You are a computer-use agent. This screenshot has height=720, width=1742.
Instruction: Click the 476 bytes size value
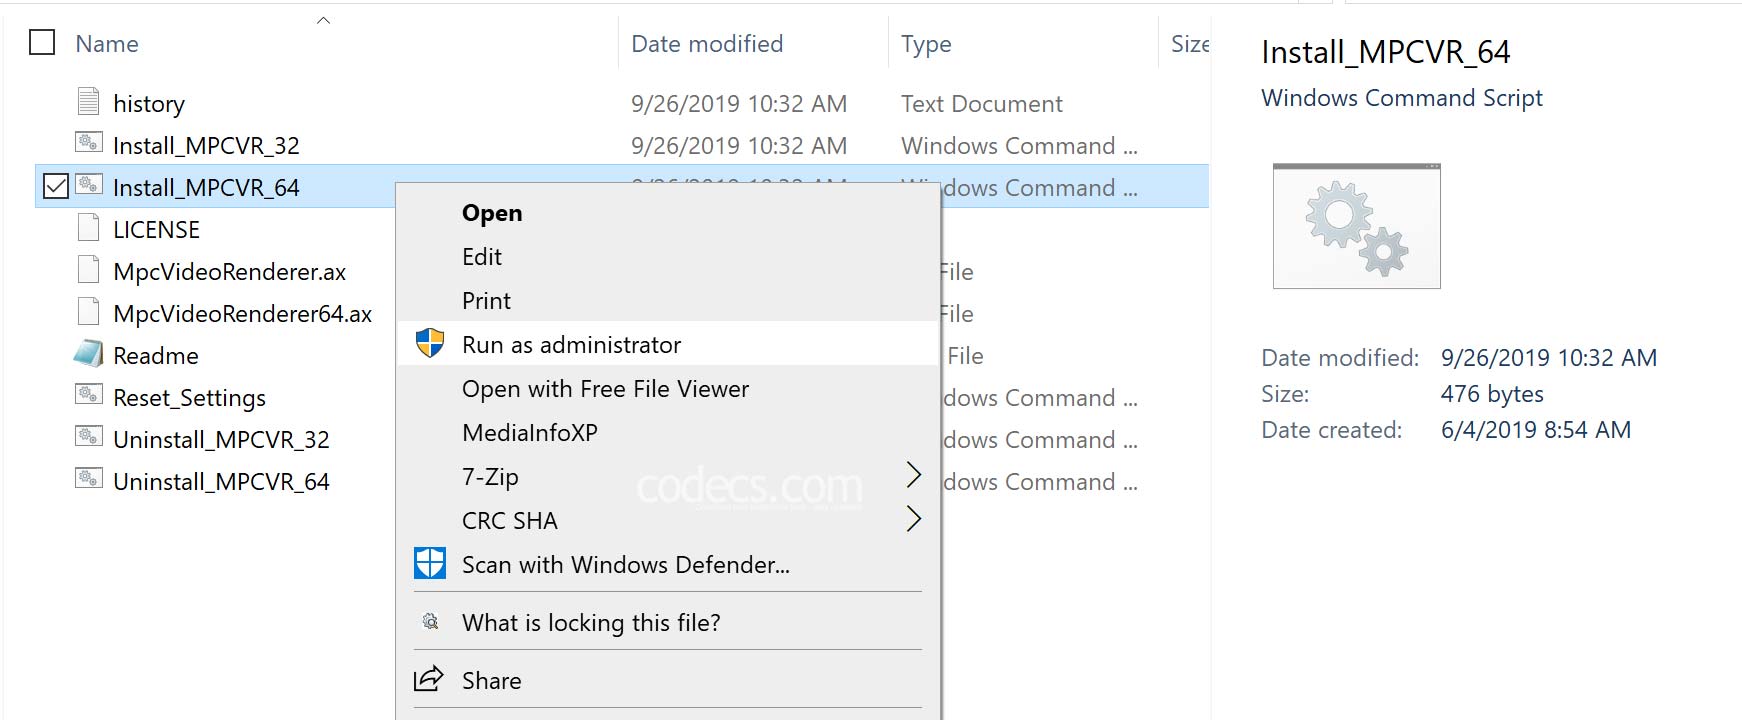coord(1491,394)
